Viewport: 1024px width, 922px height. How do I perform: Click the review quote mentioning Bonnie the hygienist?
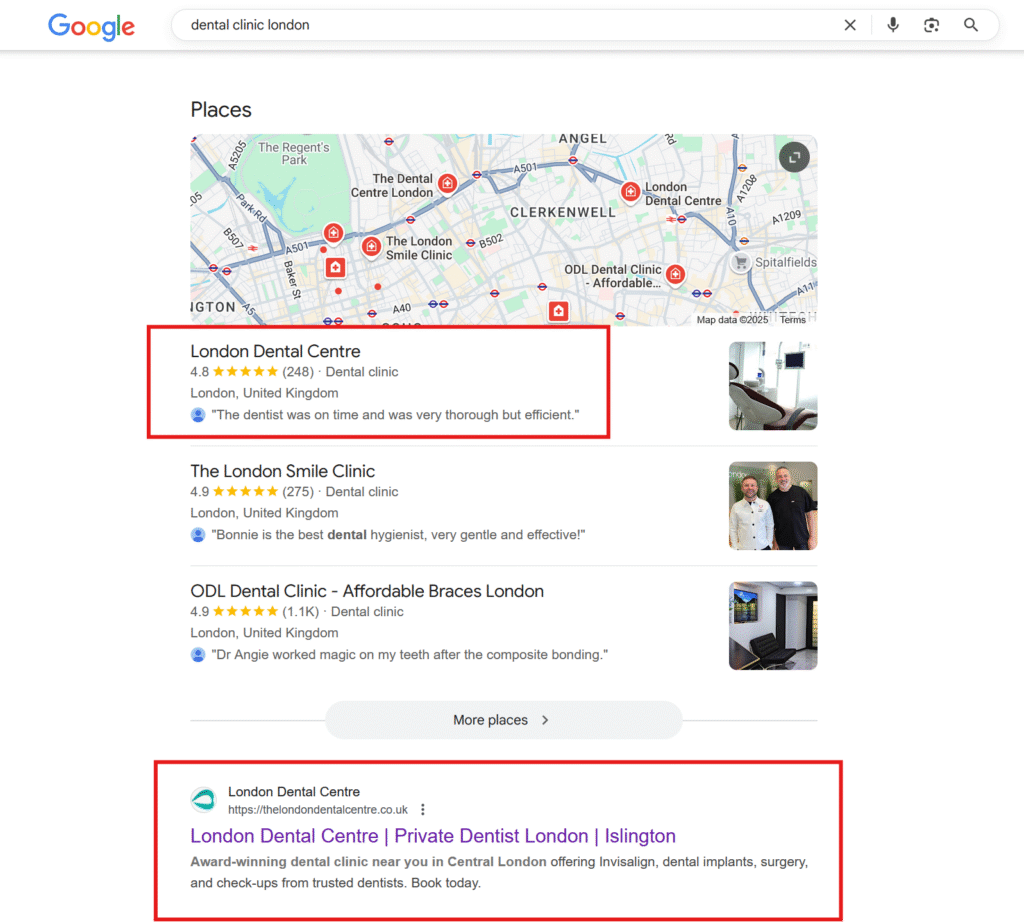398,535
